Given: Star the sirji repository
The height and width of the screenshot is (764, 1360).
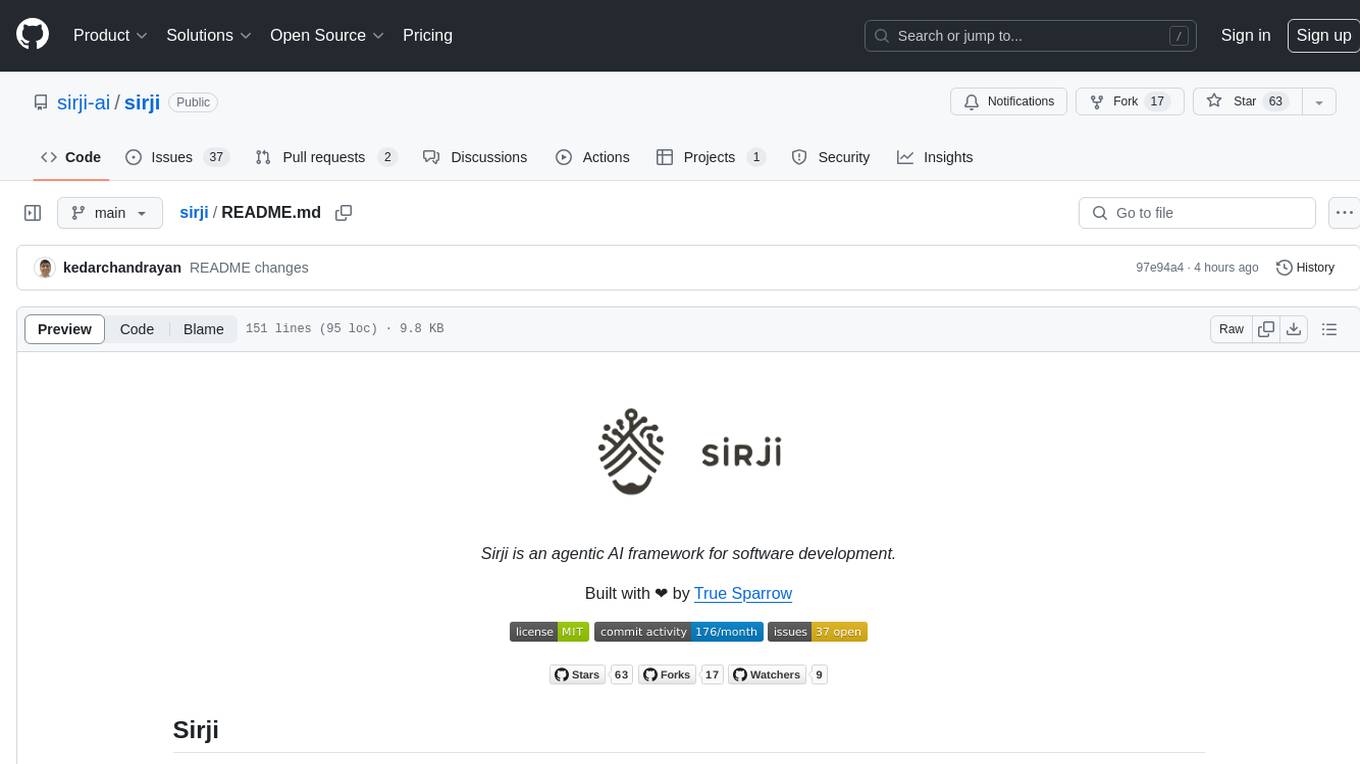Looking at the screenshot, I should [1247, 102].
